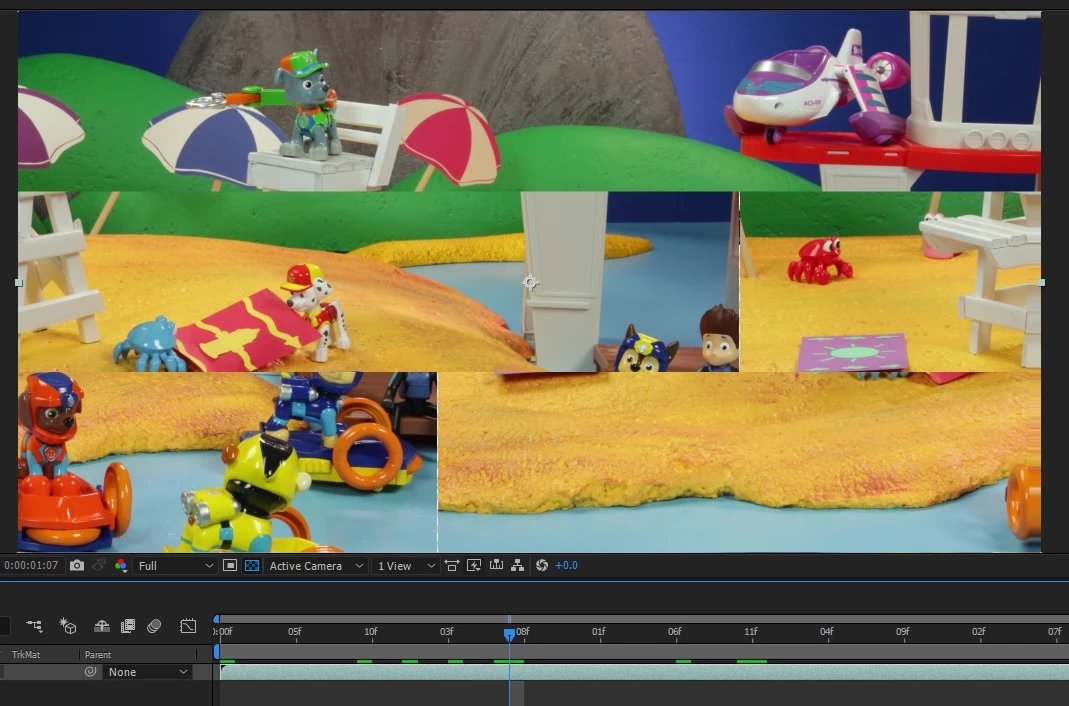Toggle the Fast Previews lightning icon
The image size is (1069, 706).
pyautogui.click(x=474, y=566)
